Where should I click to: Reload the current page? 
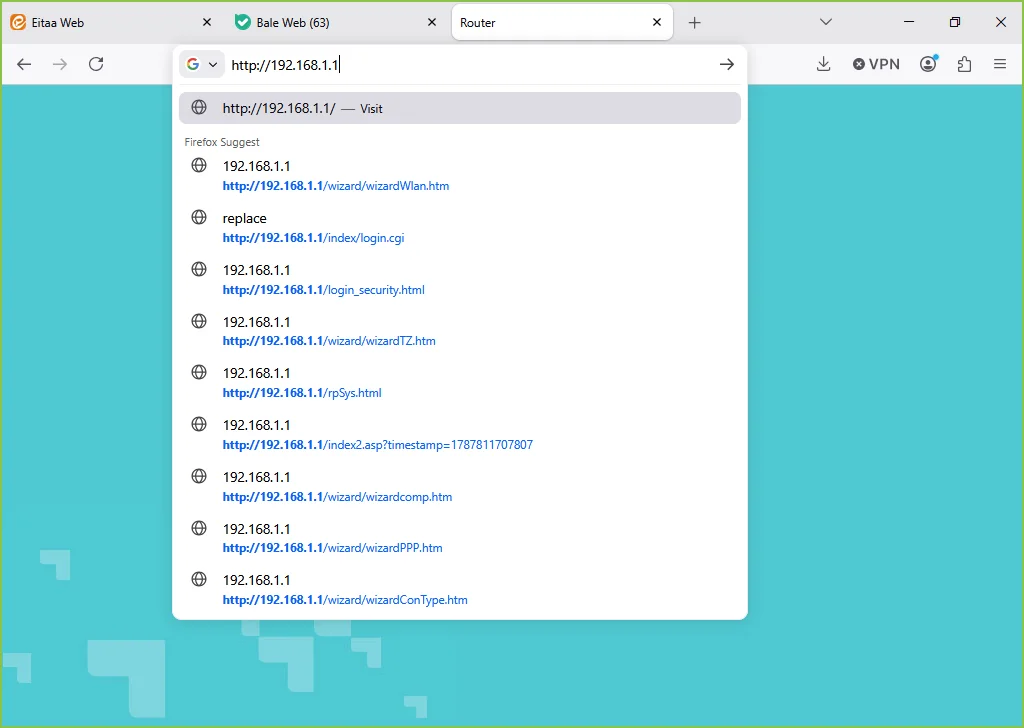(x=96, y=64)
